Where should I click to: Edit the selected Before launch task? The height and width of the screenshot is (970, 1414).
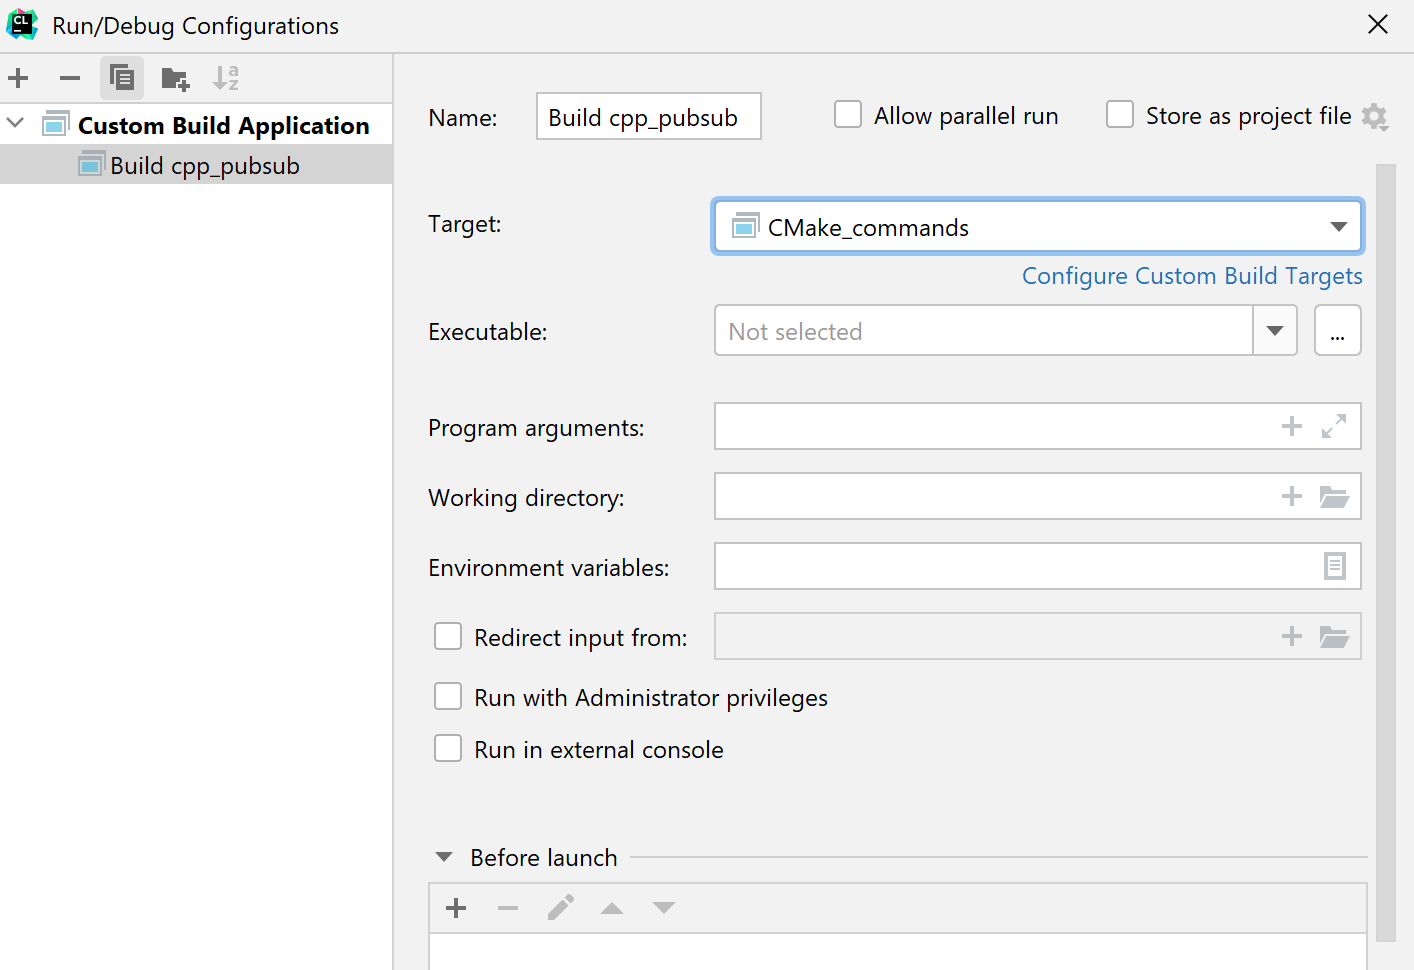click(560, 907)
